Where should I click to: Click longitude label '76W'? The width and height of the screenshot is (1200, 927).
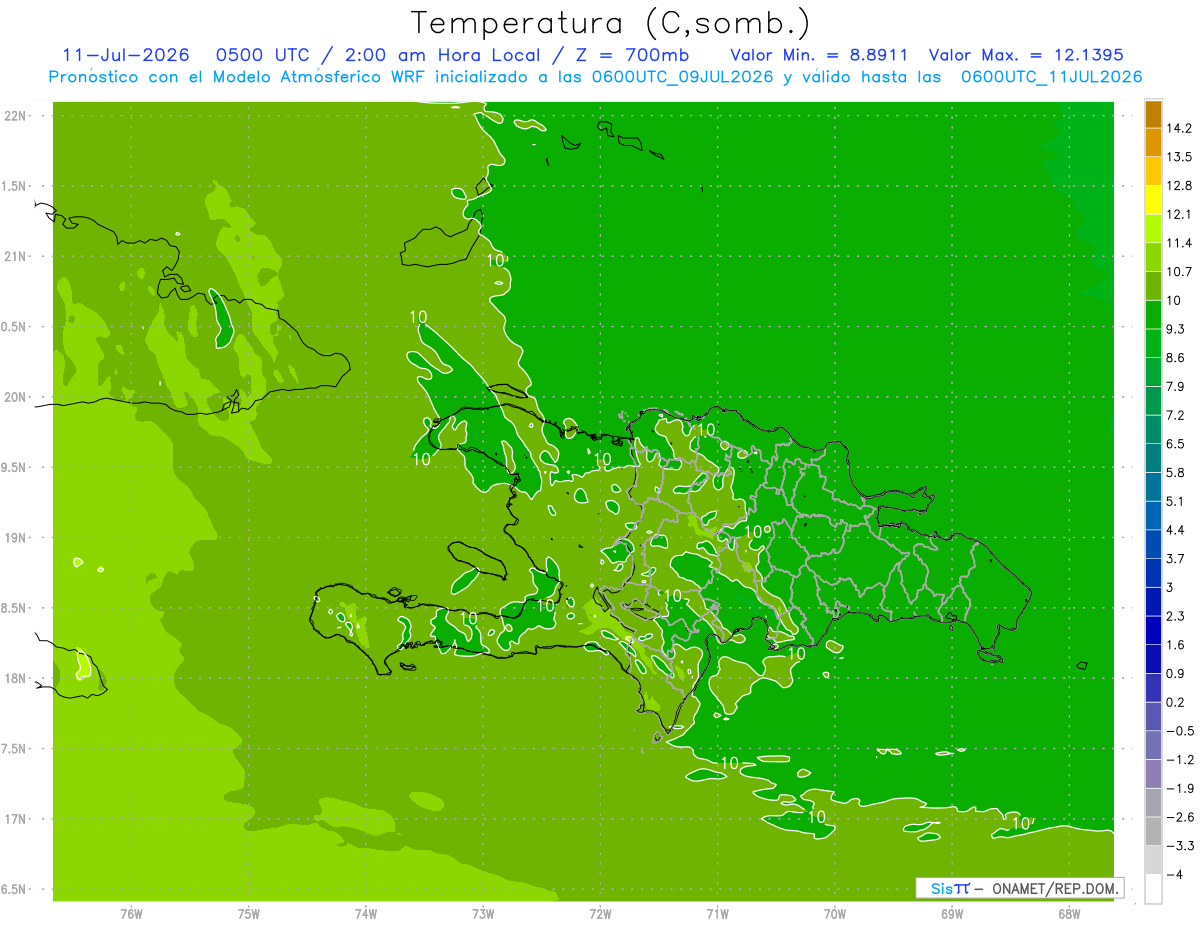tap(131, 914)
